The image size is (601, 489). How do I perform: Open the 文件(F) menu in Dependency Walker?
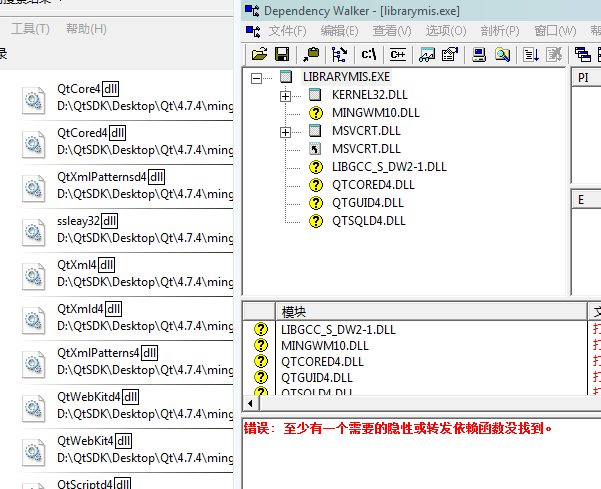(x=287, y=31)
